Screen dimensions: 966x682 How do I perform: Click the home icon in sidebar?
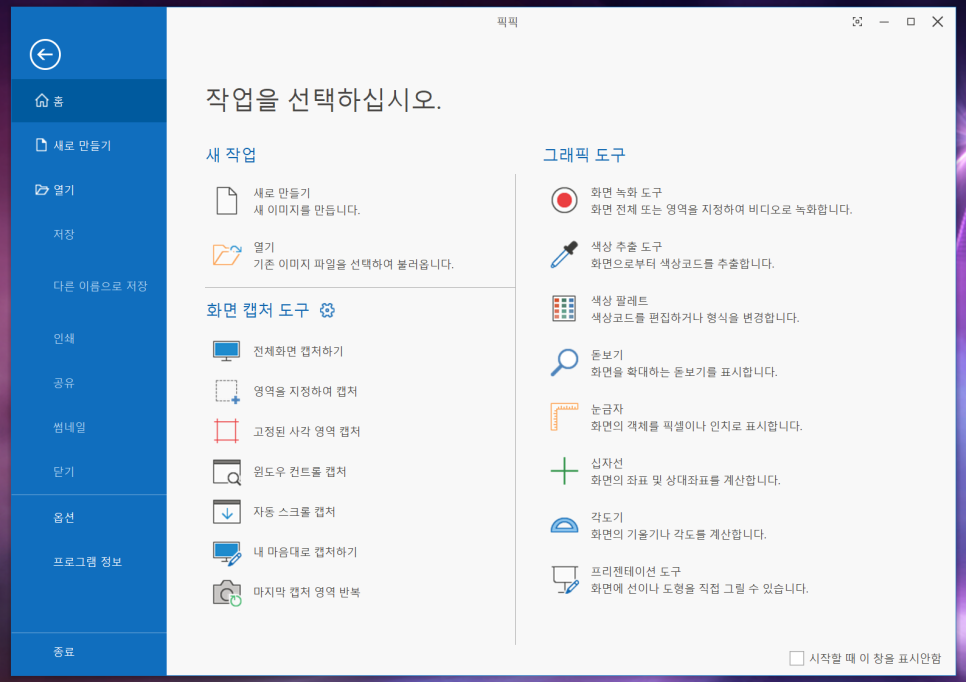point(41,100)
